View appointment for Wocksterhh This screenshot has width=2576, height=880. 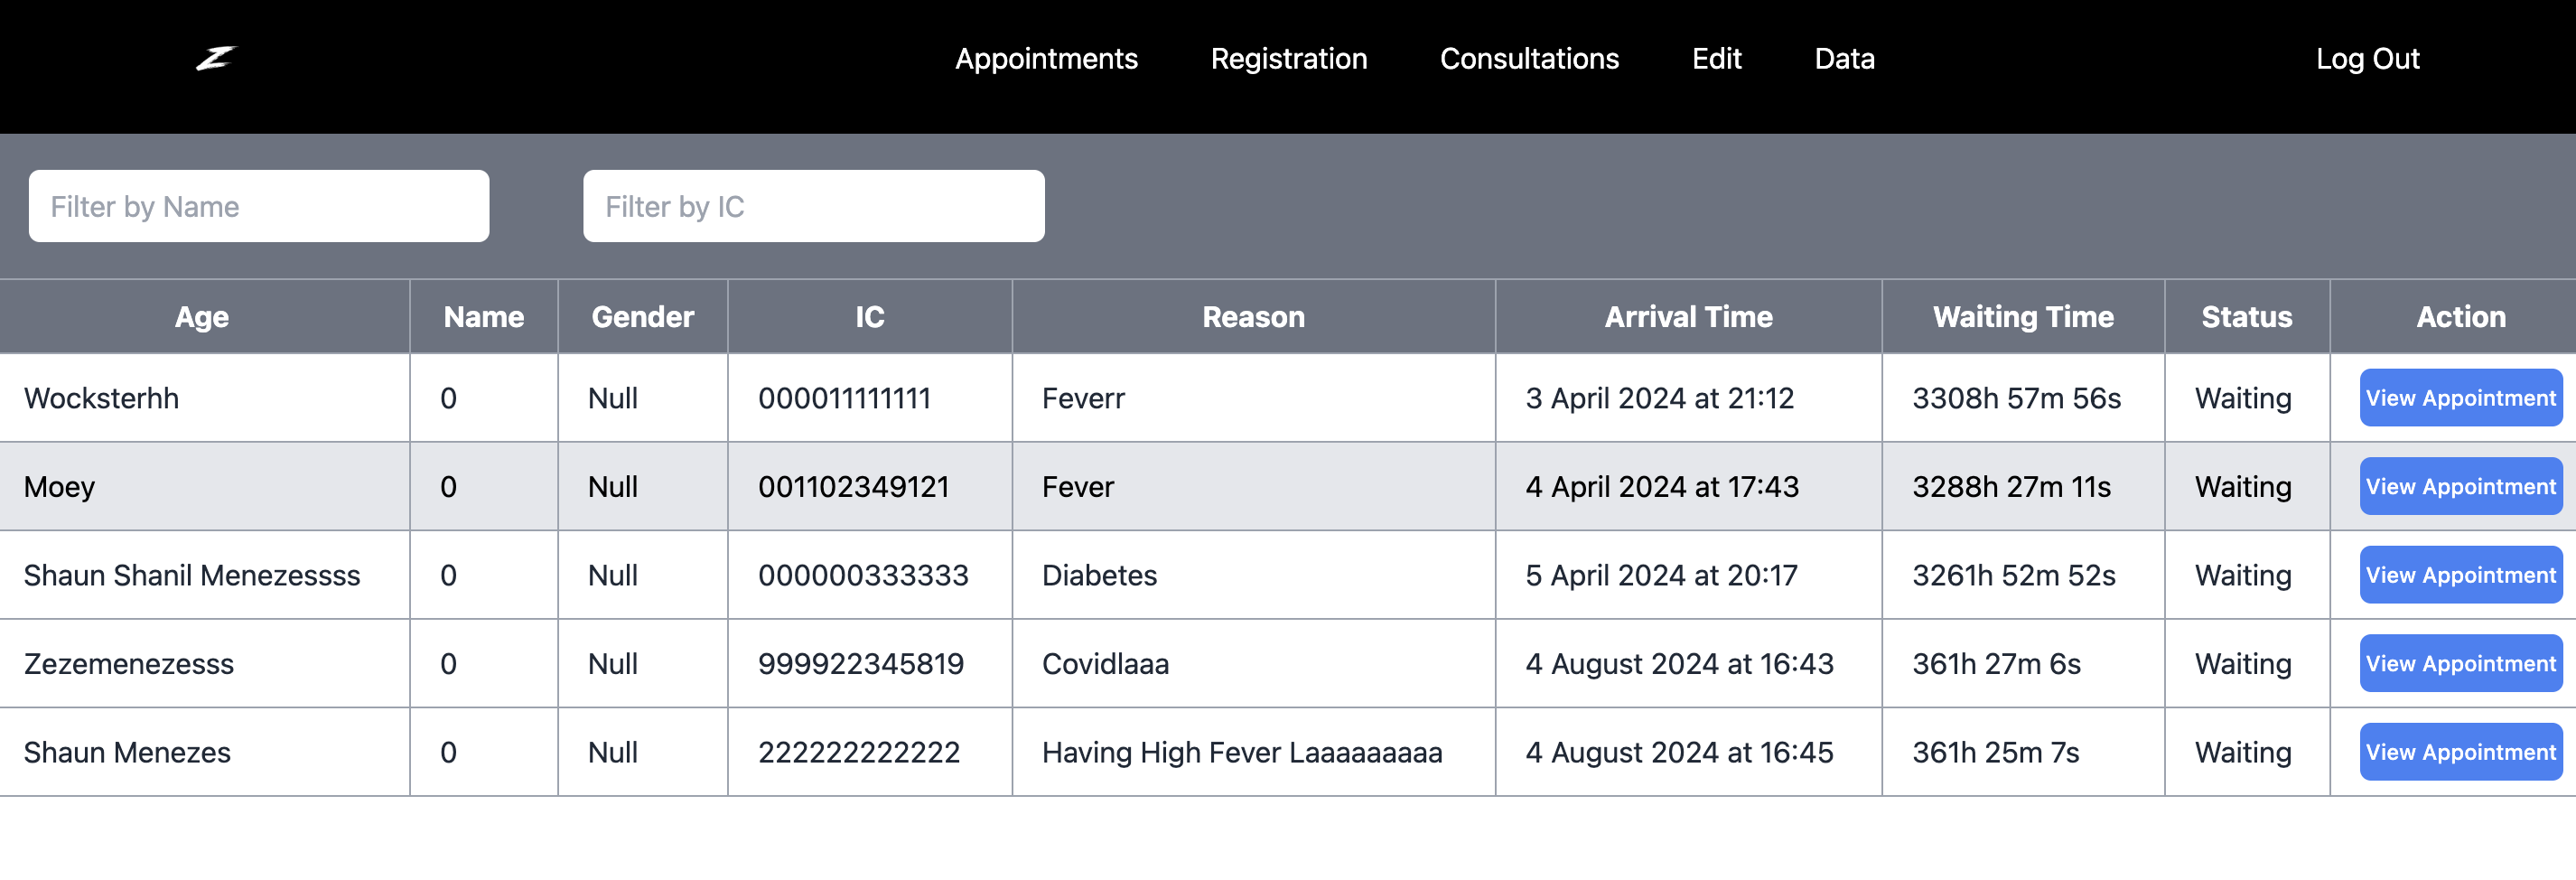2461,398
